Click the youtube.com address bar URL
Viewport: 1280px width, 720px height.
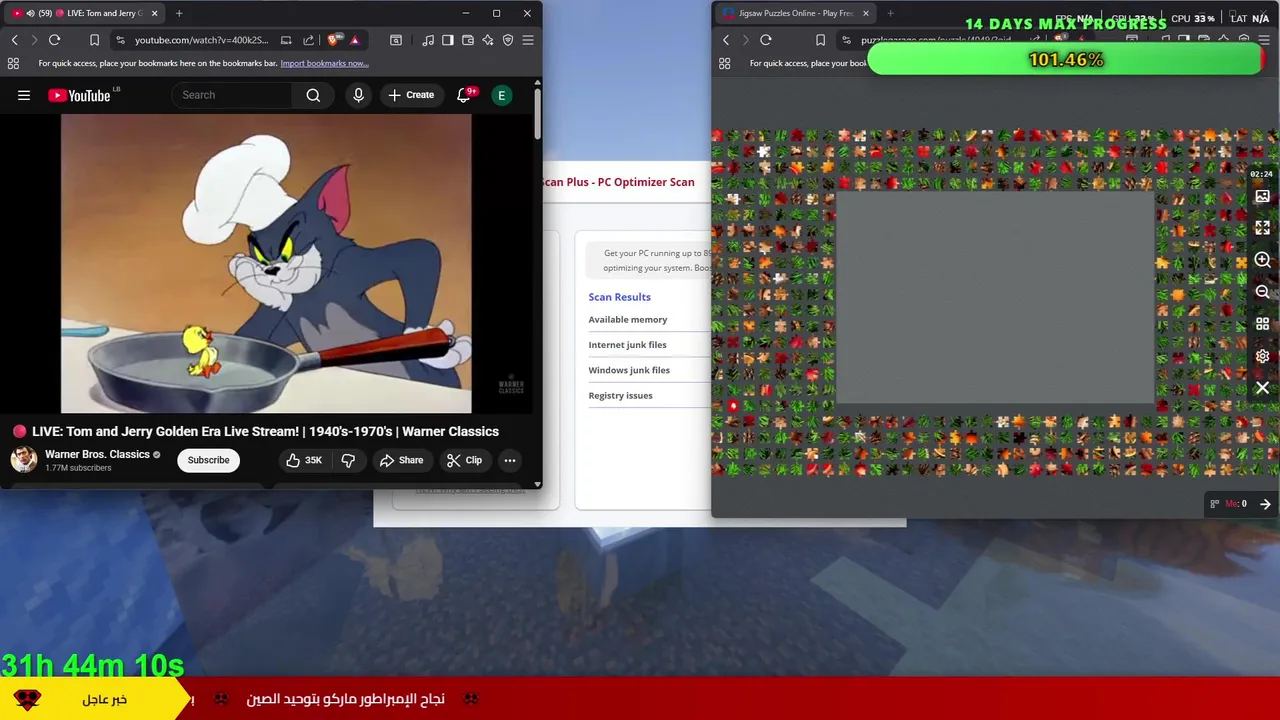[201, 40]
